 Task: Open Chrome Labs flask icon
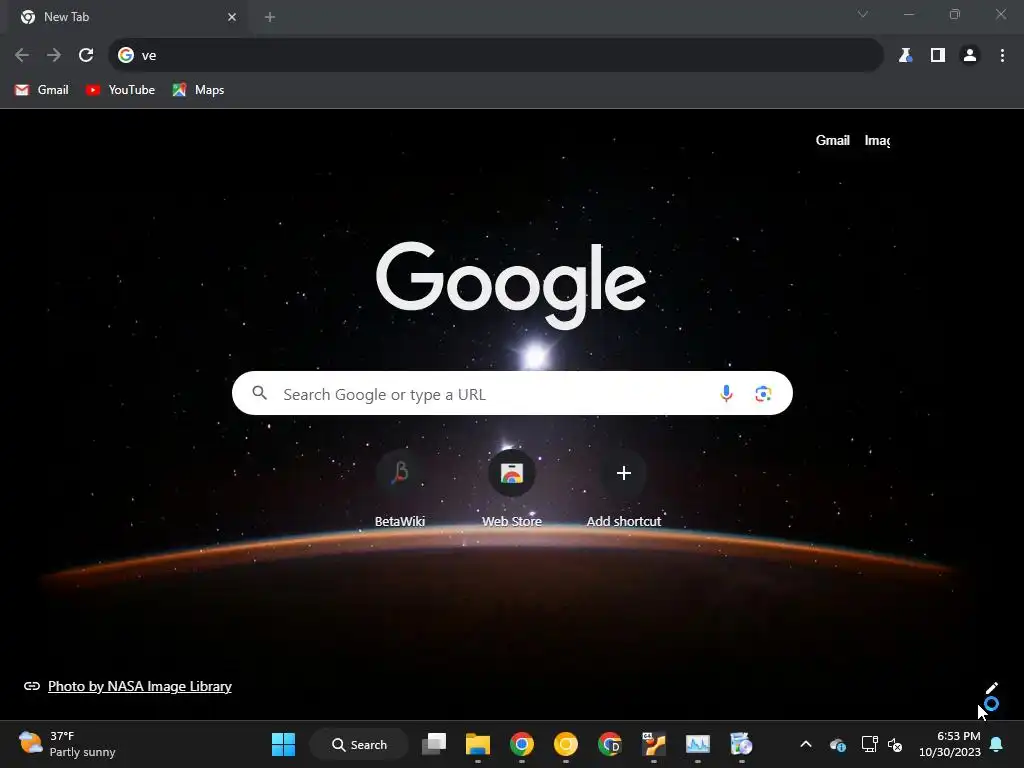[905, 55]
